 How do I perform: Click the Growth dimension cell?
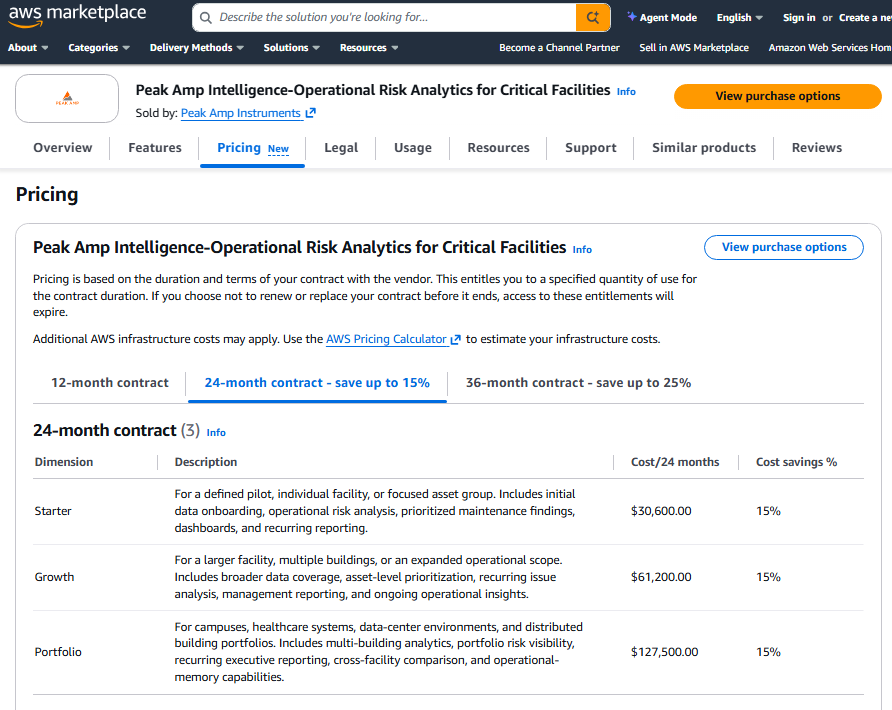click(54, 577)
